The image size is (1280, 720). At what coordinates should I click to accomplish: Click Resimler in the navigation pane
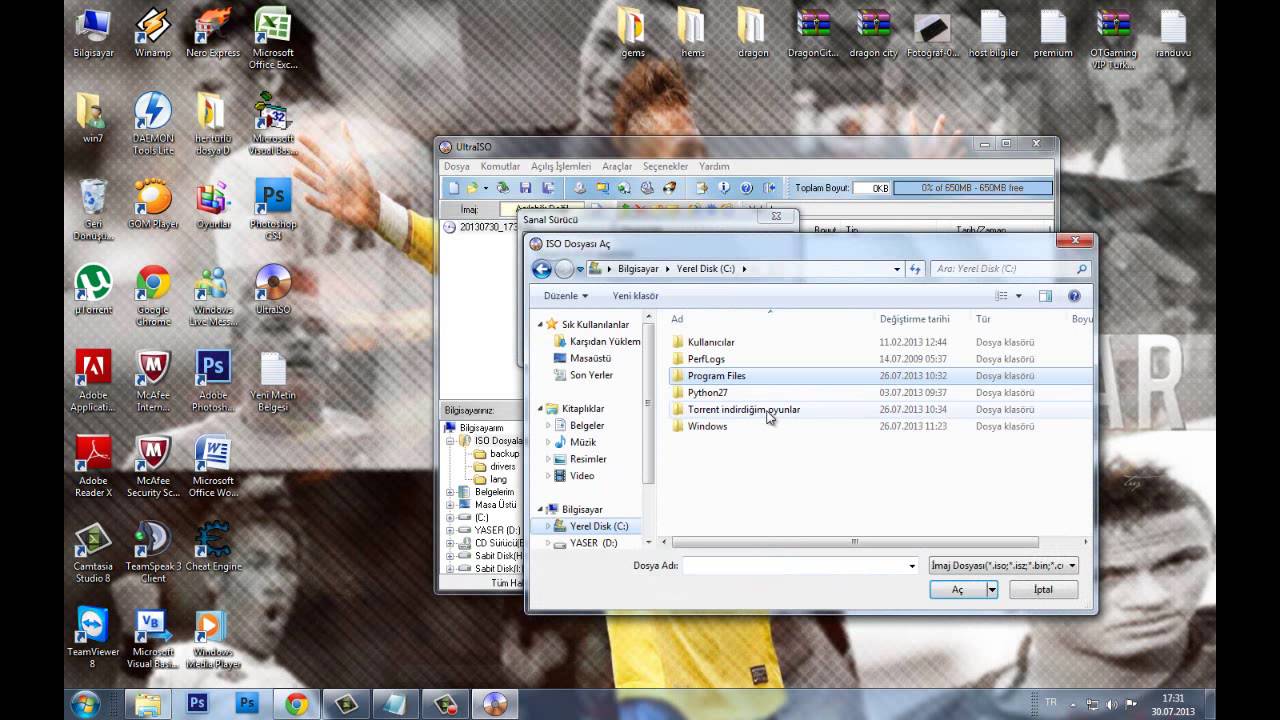(x=588, y=459)
